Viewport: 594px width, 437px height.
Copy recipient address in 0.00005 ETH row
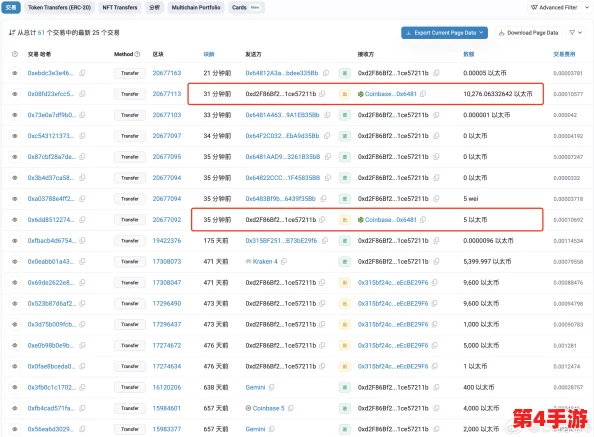pos(436,73)
